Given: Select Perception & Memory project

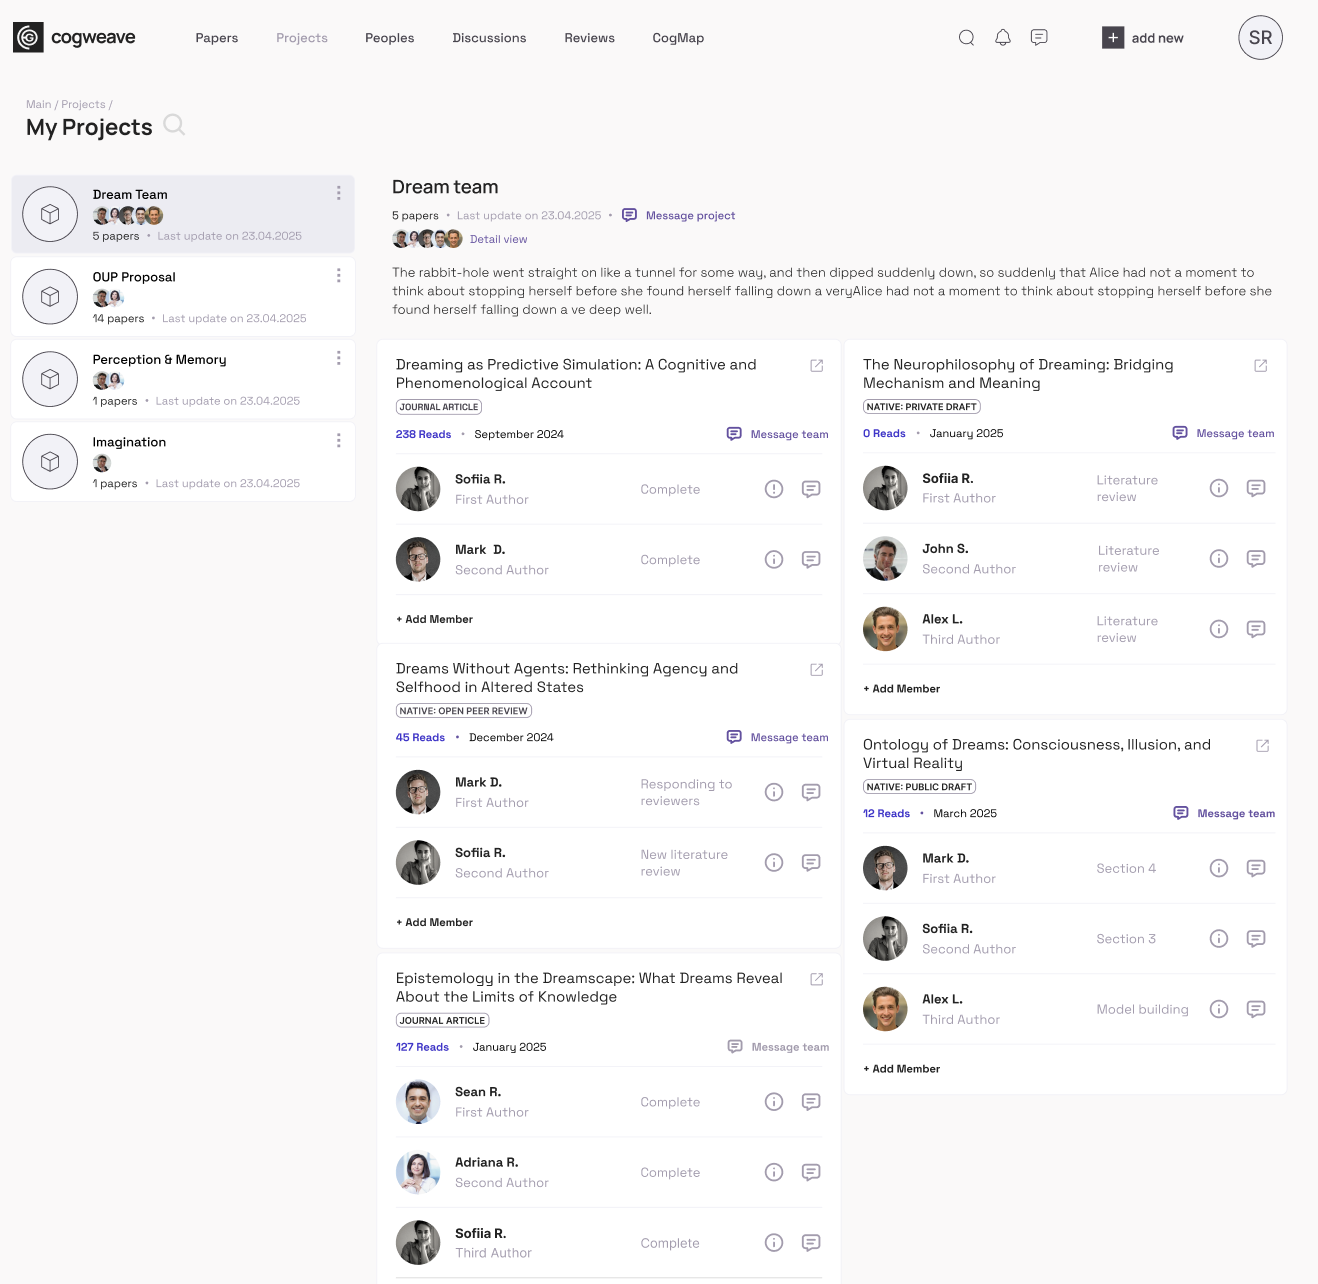Looking at the screenshot, I should pyautogui.click(x=159, y=360).
